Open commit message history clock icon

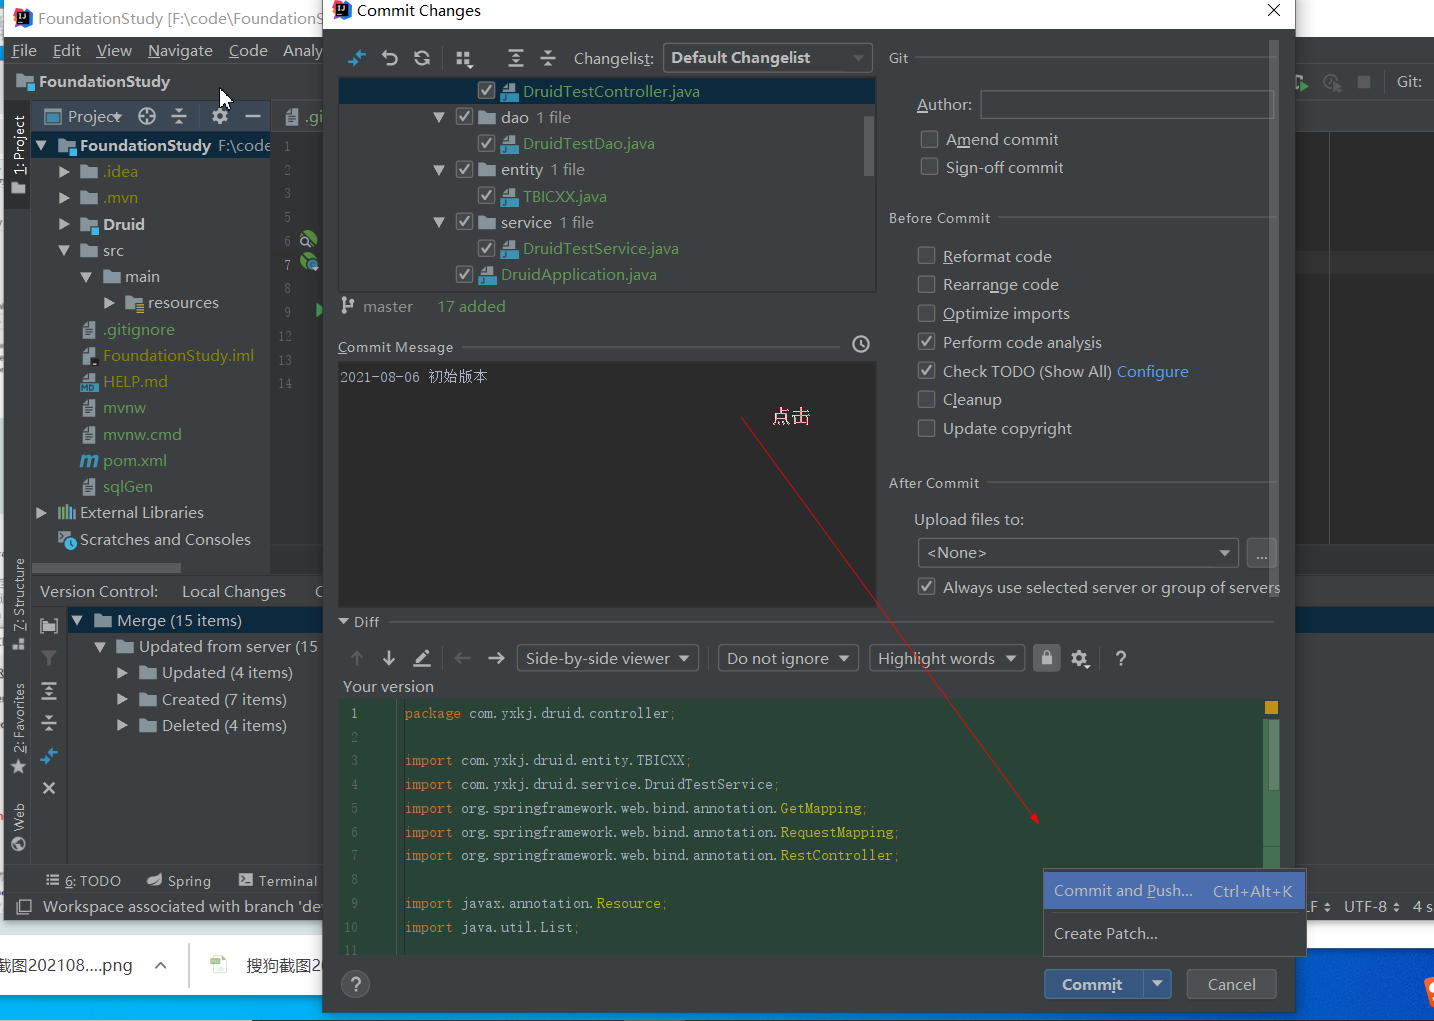[861, 344]
